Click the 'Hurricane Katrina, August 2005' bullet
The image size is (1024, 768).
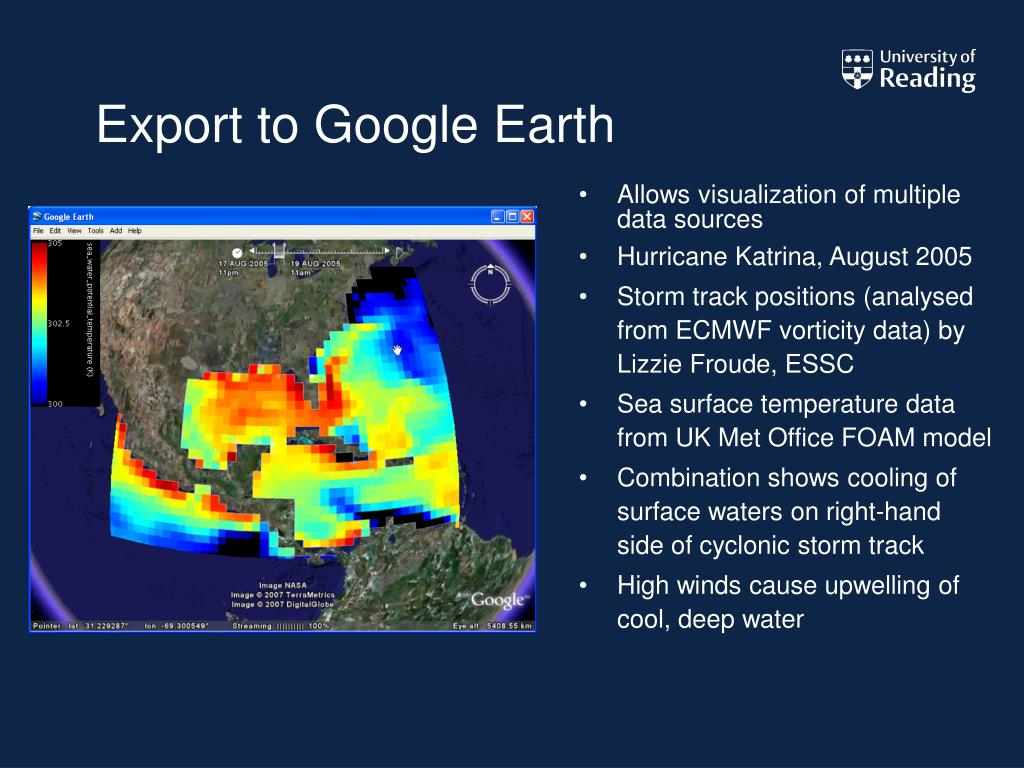tap(794, 257)
